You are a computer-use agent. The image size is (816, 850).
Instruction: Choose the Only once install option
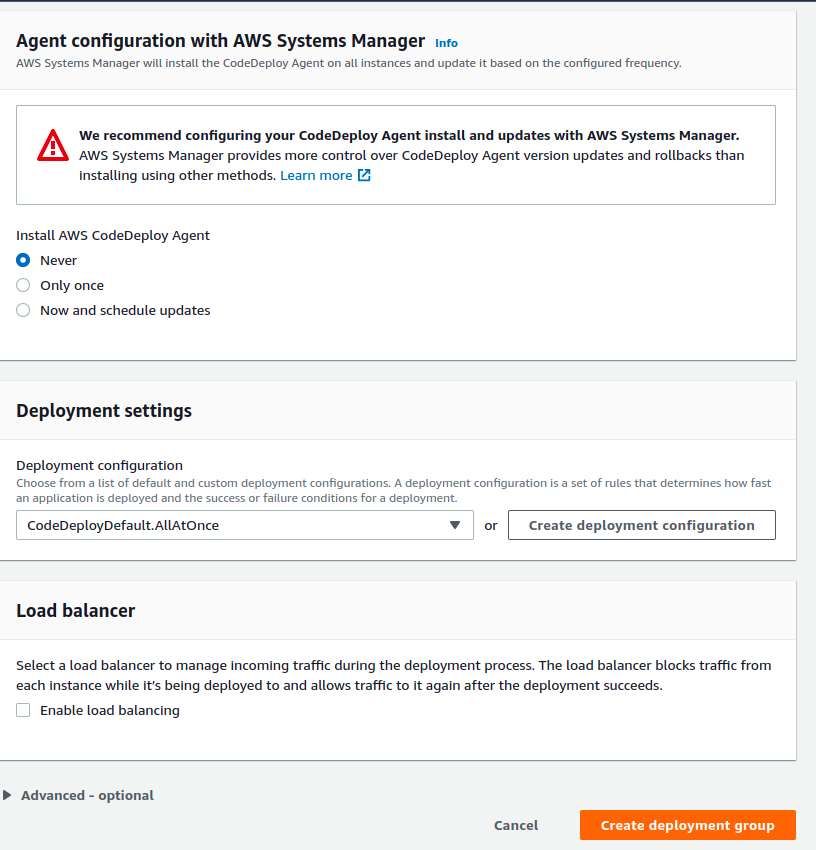pos(23,285)
